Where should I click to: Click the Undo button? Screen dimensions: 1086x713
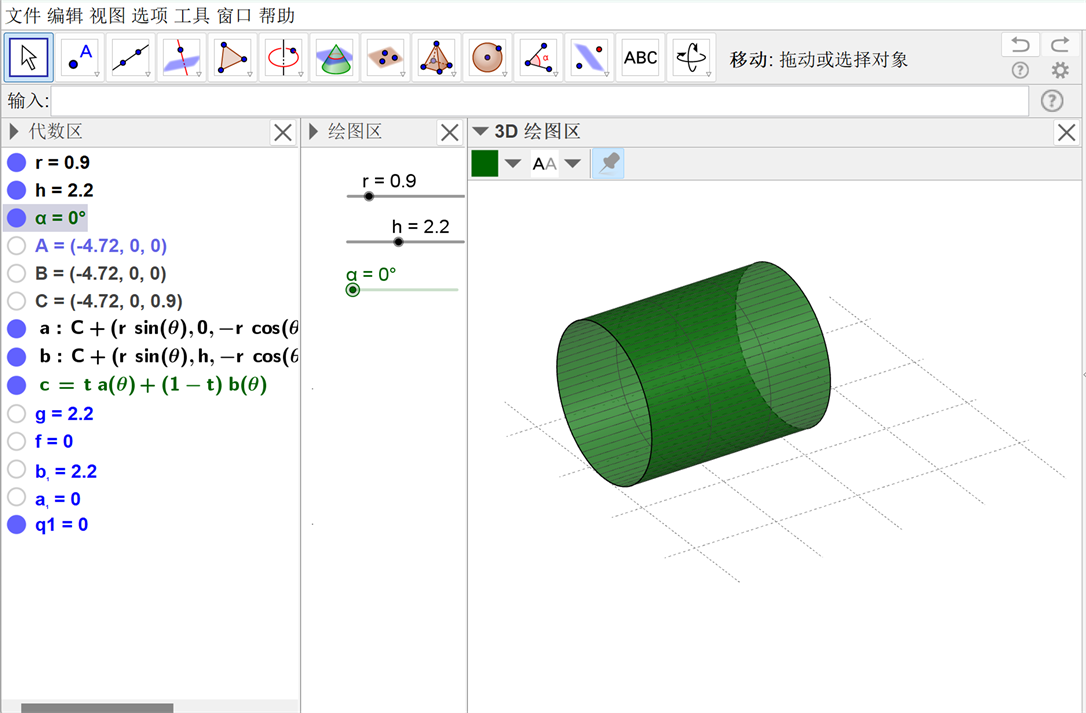(x=1019, y=44)
